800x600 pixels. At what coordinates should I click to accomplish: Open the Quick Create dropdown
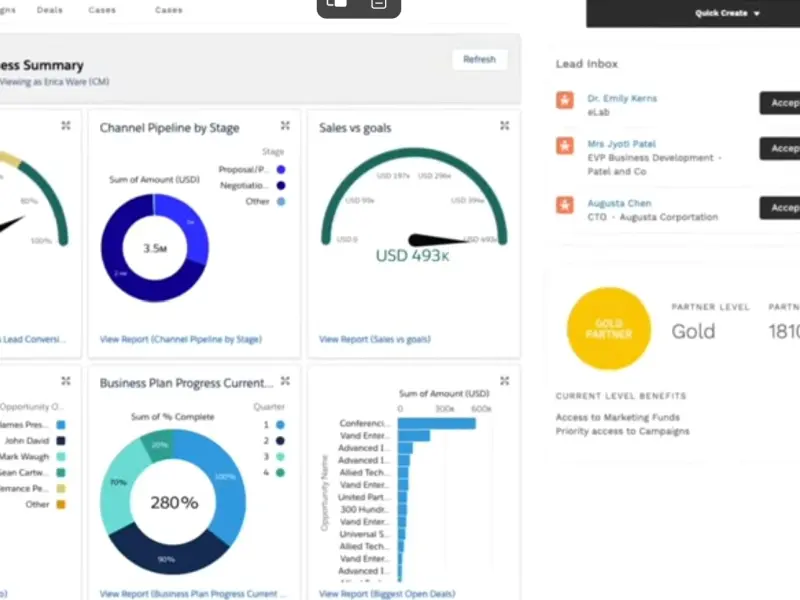(x=727, y=14)
